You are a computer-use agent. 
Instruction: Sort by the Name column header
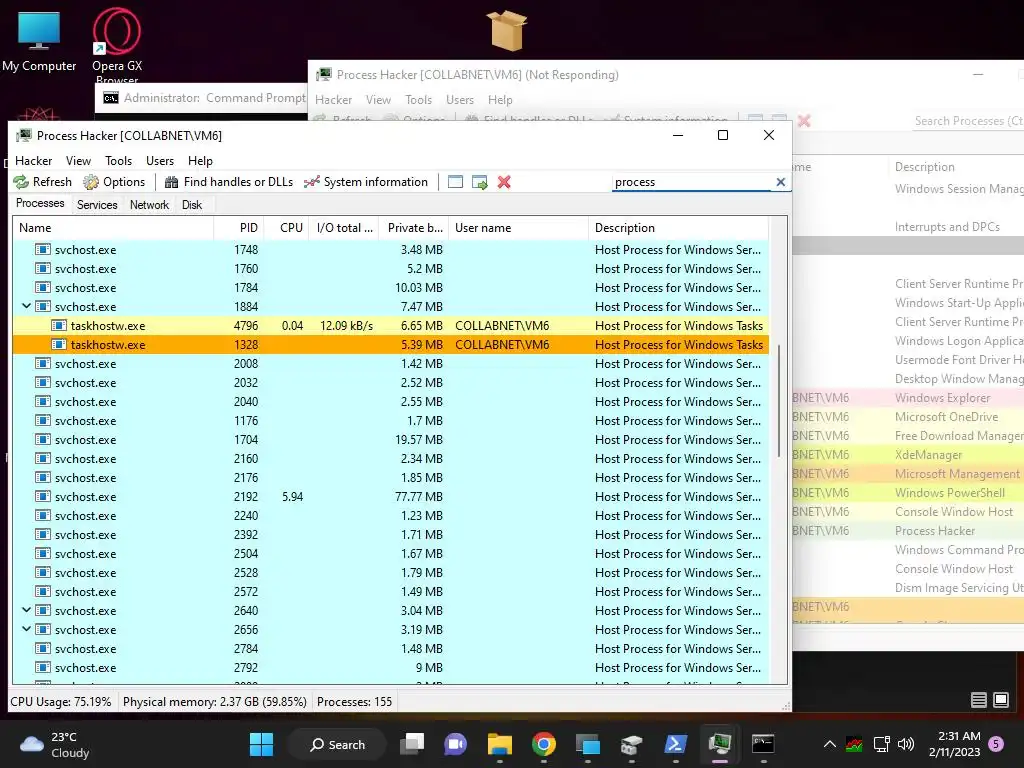(113, 228)
